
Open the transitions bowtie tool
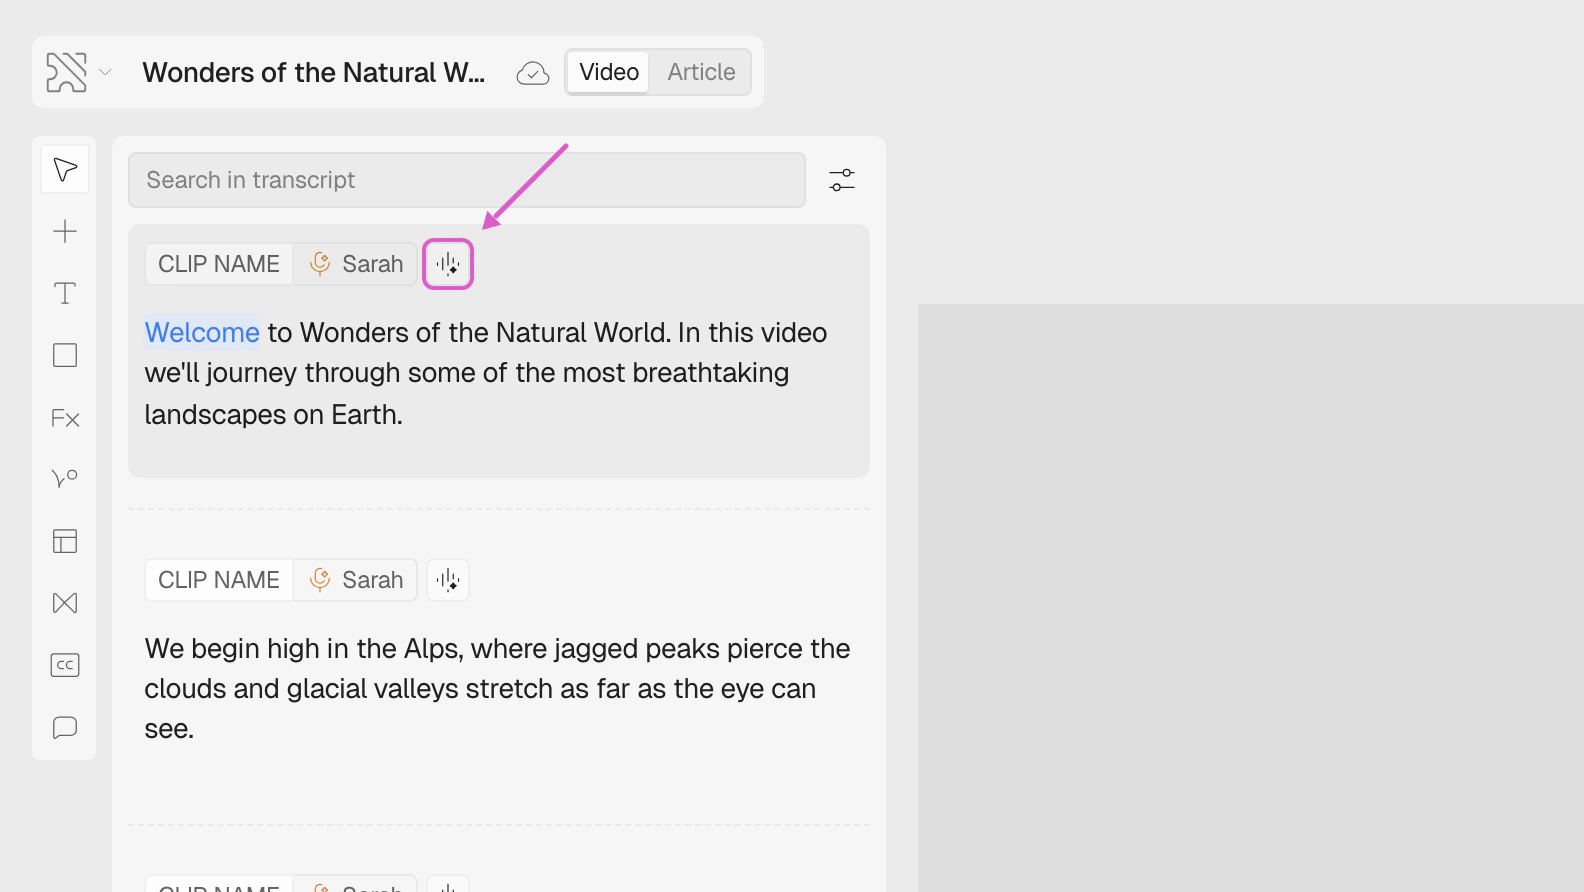pyautogui.click(x=65, y=603)
